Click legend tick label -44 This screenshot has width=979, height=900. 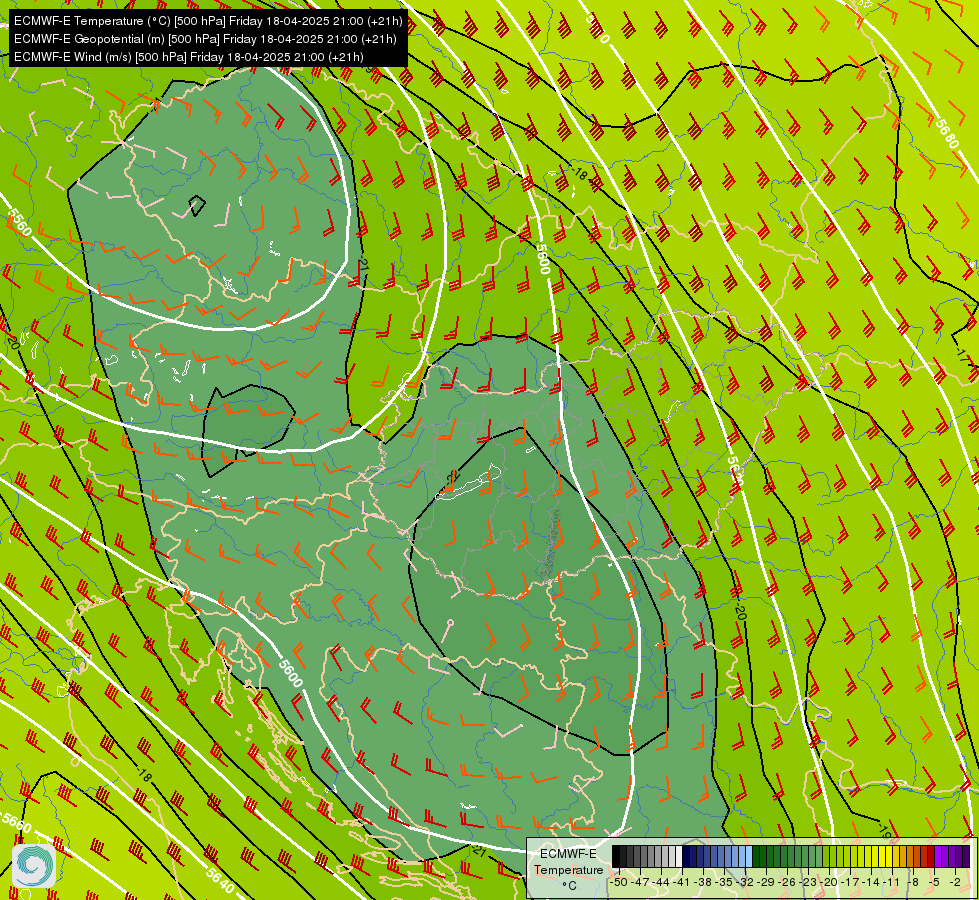tap(661, 883)
